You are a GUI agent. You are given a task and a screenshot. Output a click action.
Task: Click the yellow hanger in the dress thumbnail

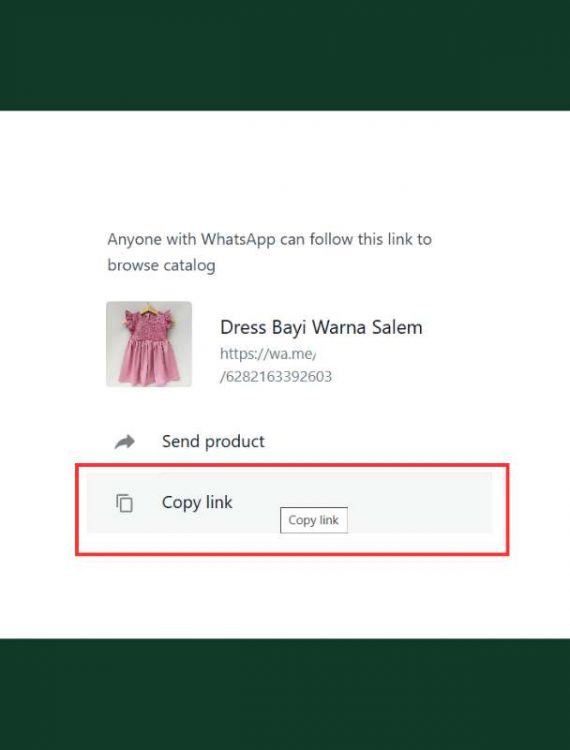pyautogui.click(x=150, y=309)
